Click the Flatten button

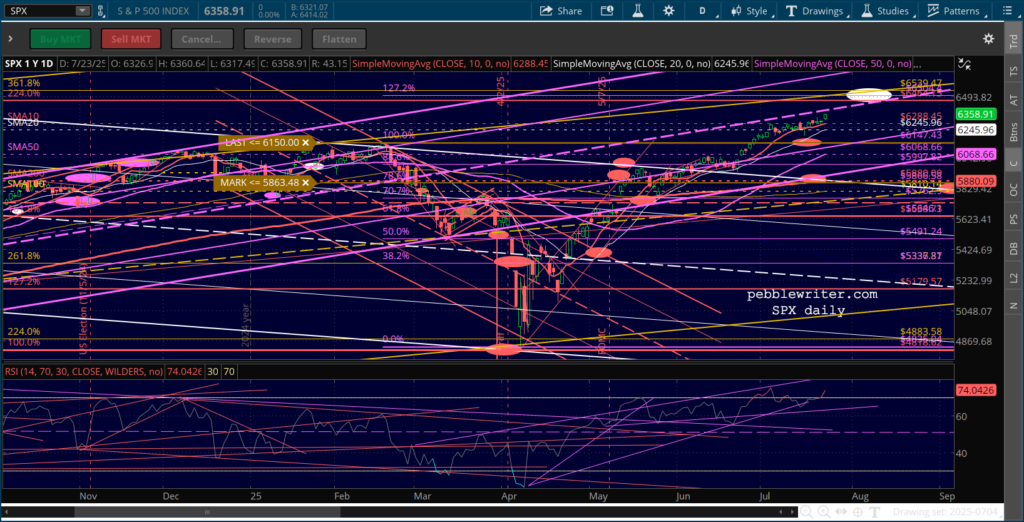[340, 39]
